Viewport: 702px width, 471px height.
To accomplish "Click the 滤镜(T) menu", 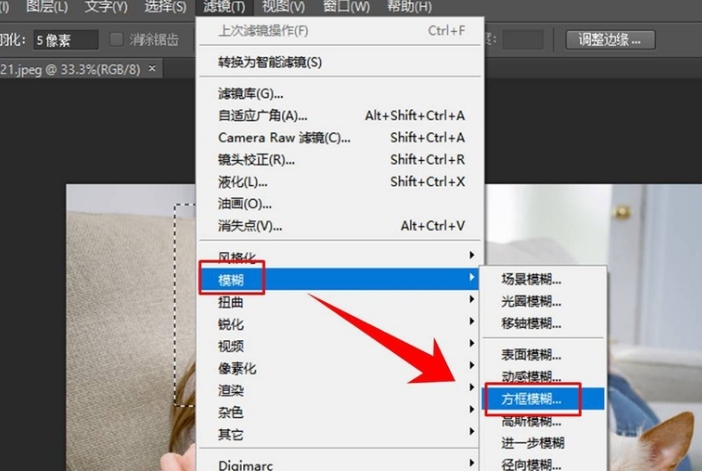I will (224, 6).
